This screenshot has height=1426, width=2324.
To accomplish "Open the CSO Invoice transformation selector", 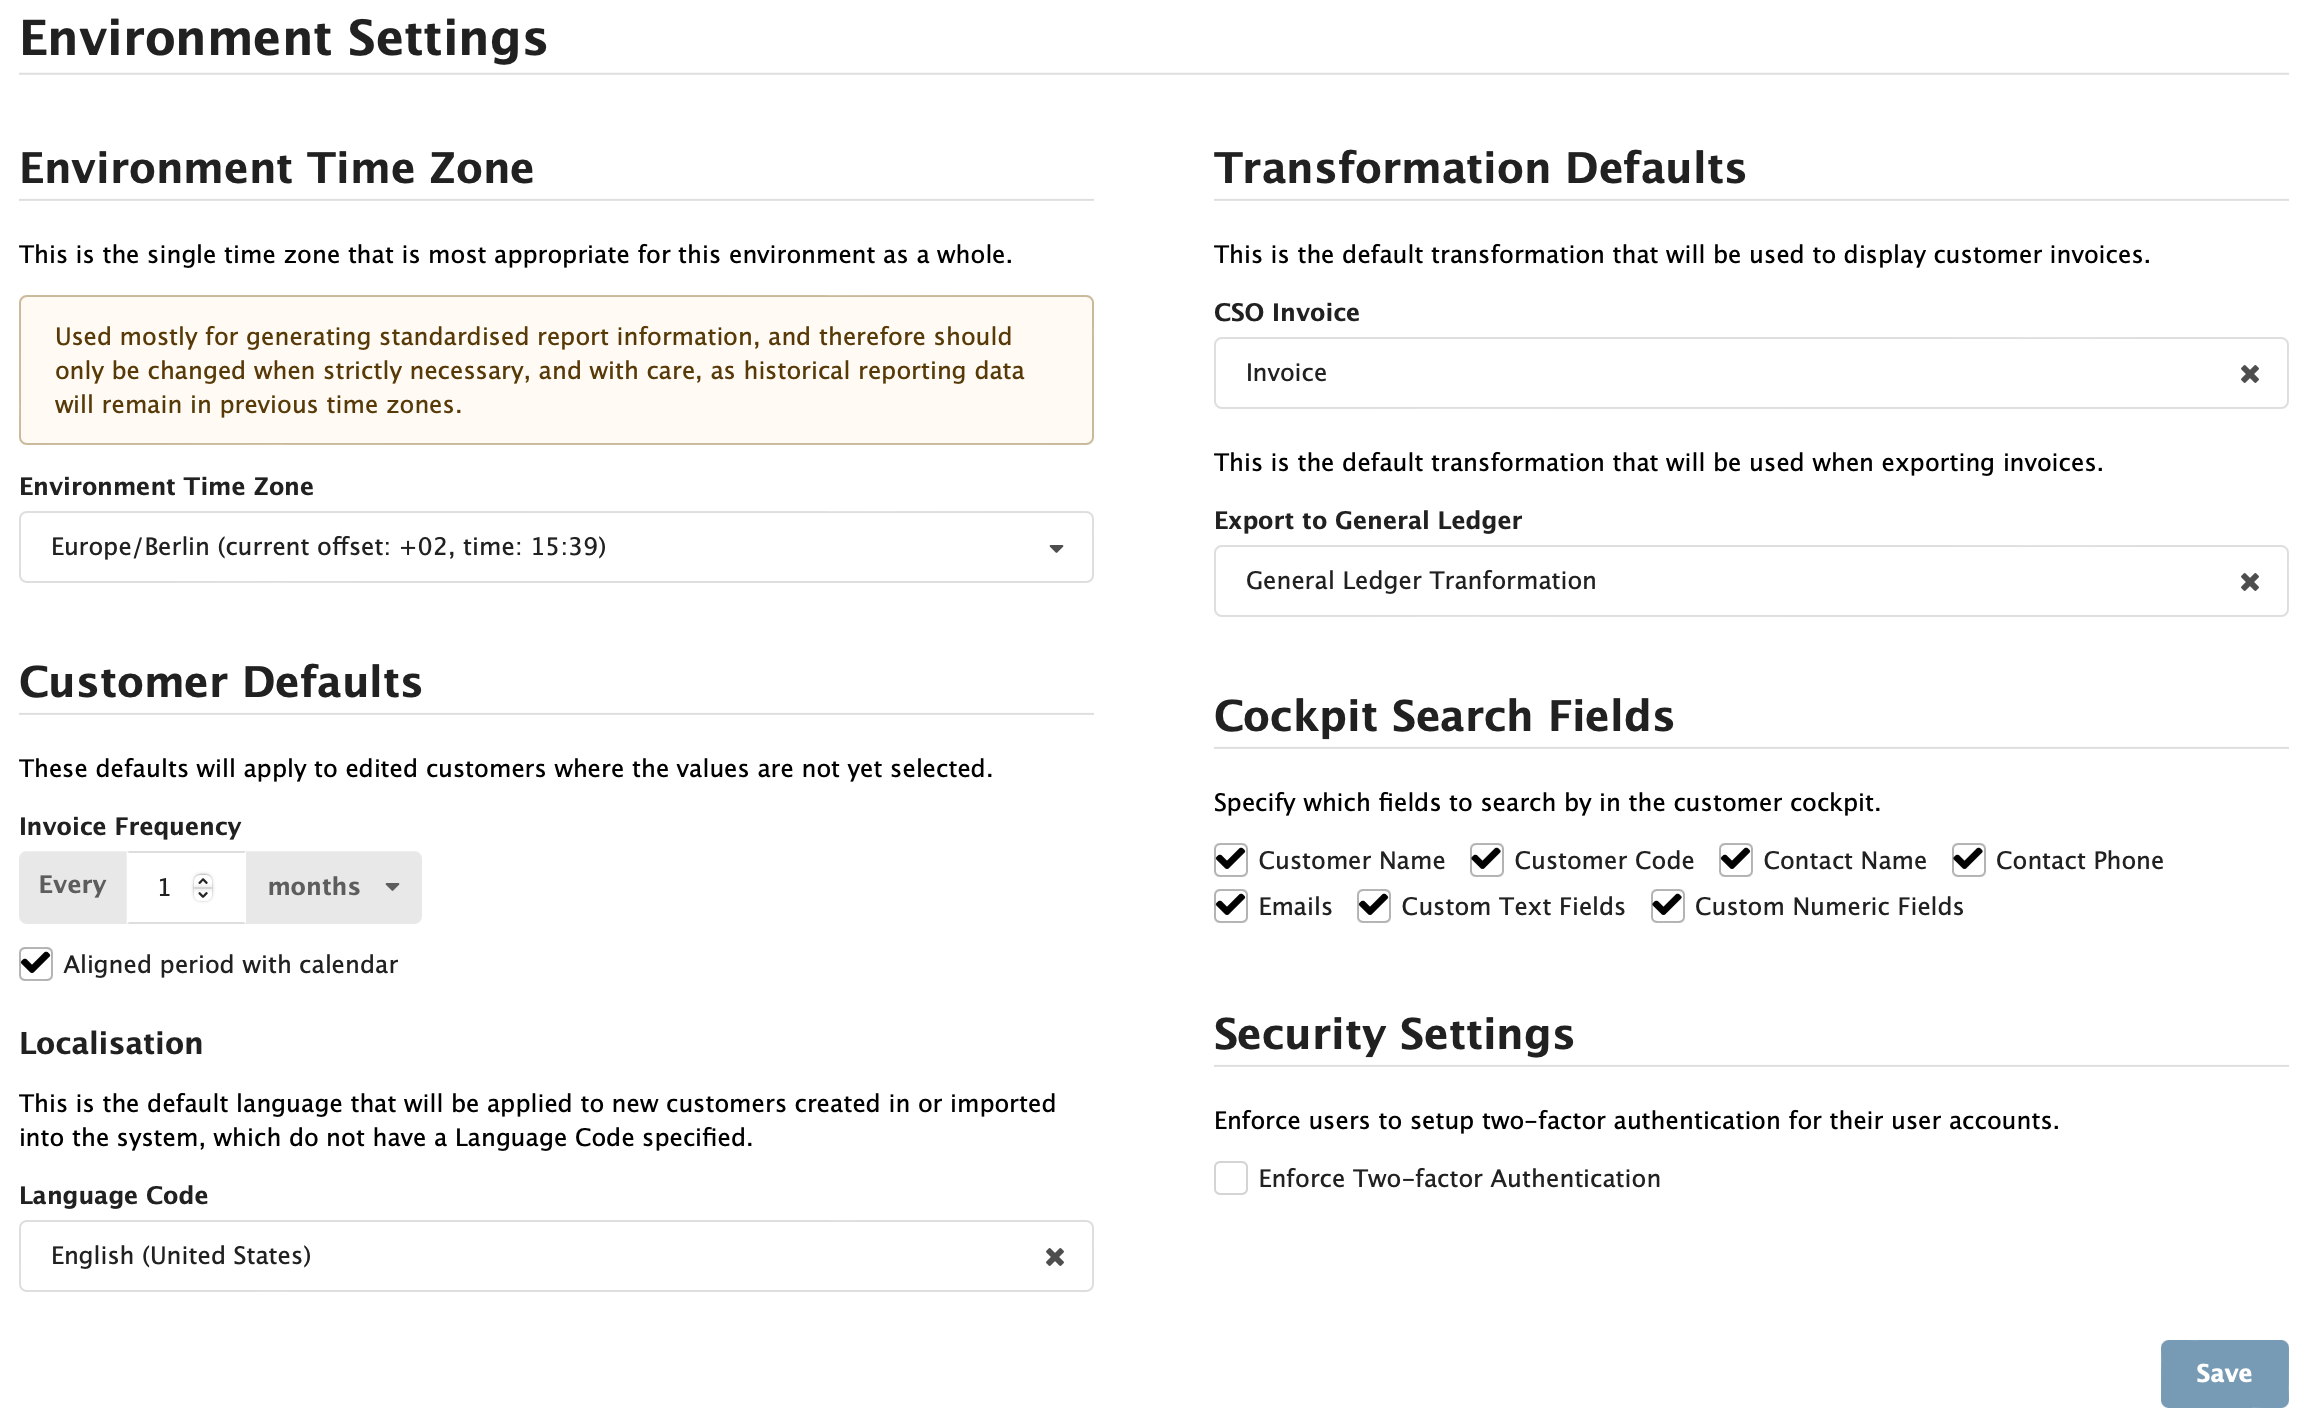I will point(1700,373).
